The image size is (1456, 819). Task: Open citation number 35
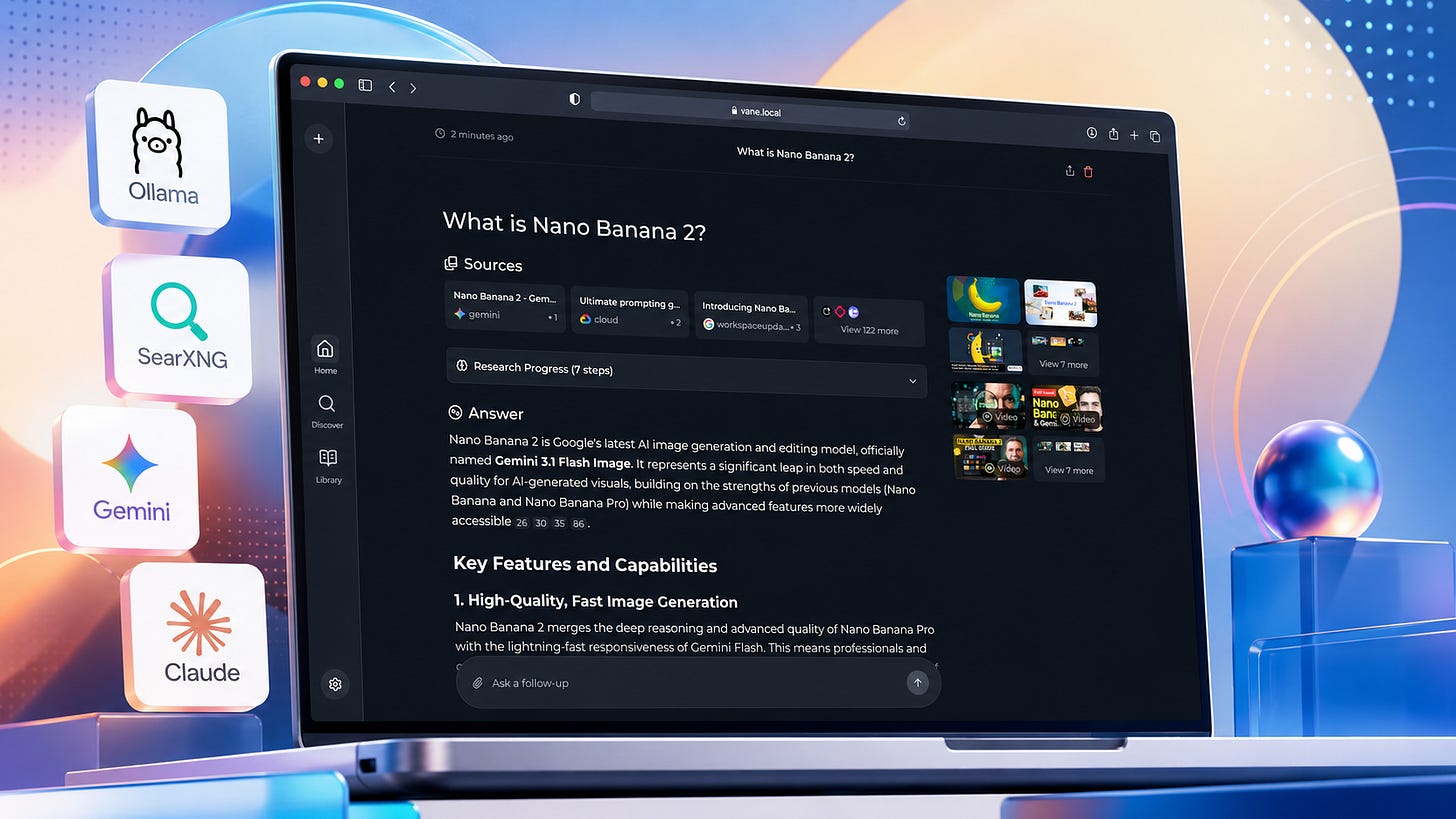point(559,523)
